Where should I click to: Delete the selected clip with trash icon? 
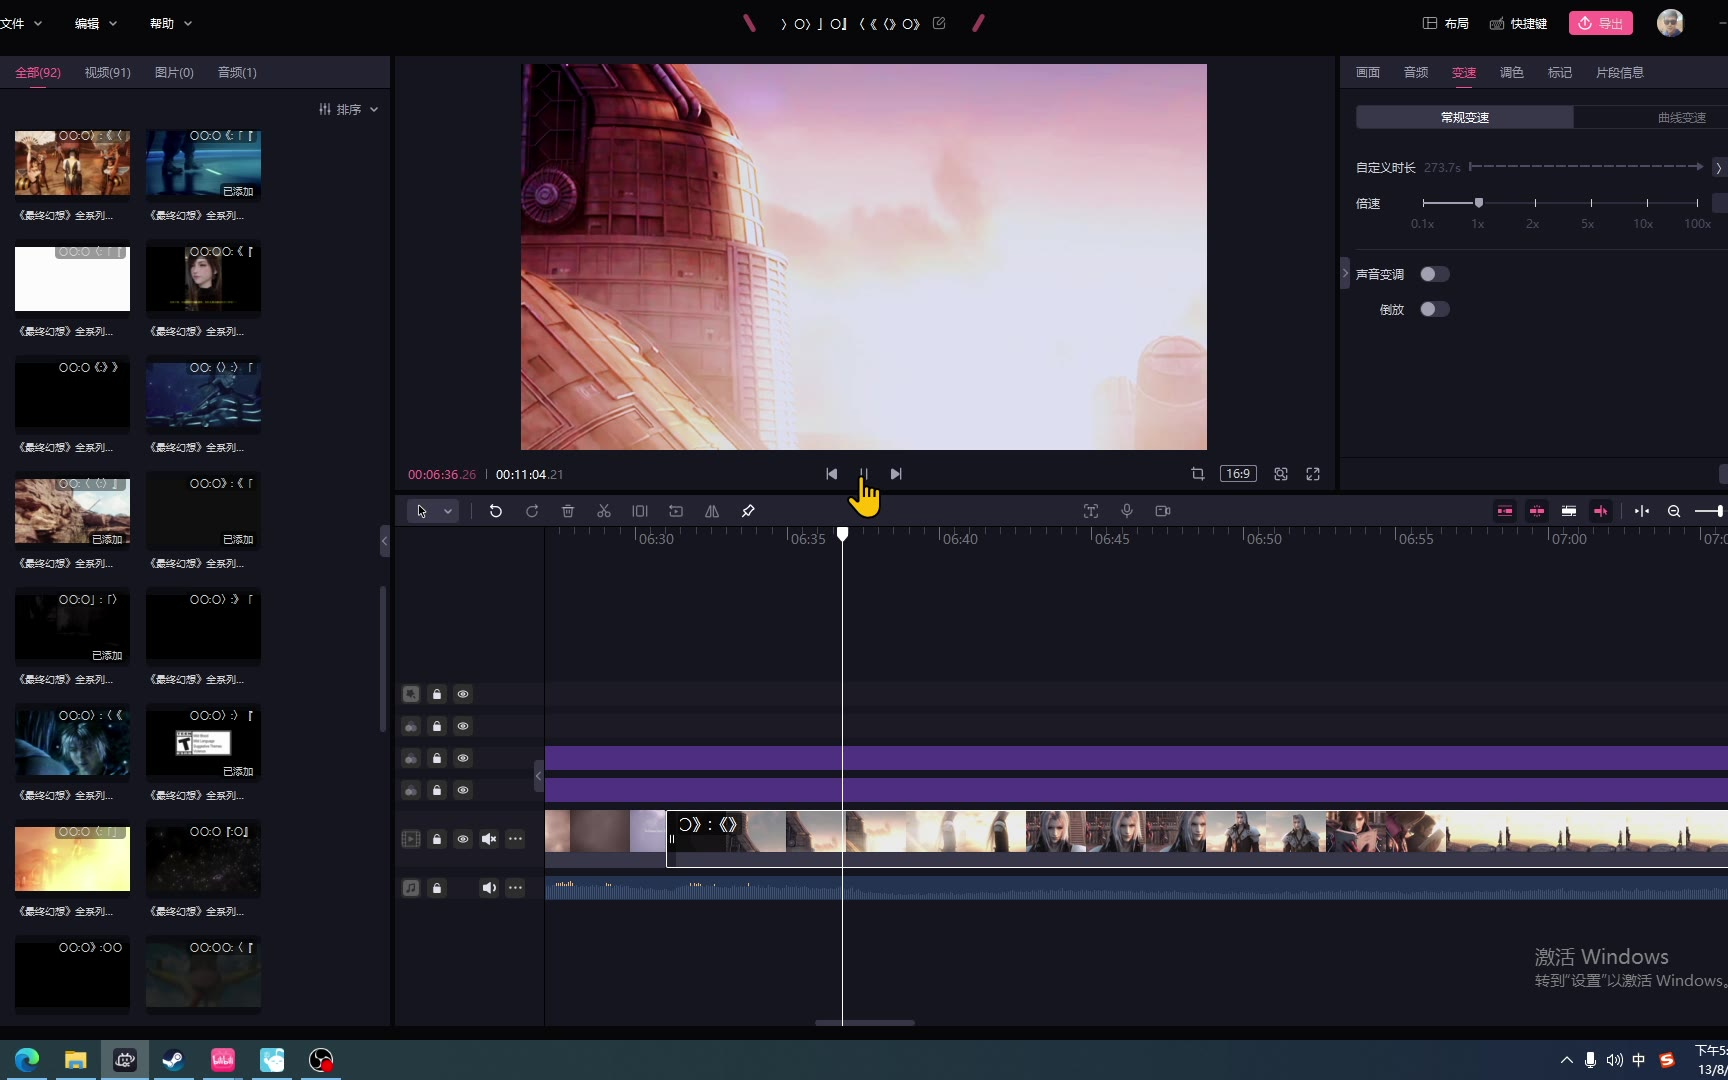click(x=568, y=511)
